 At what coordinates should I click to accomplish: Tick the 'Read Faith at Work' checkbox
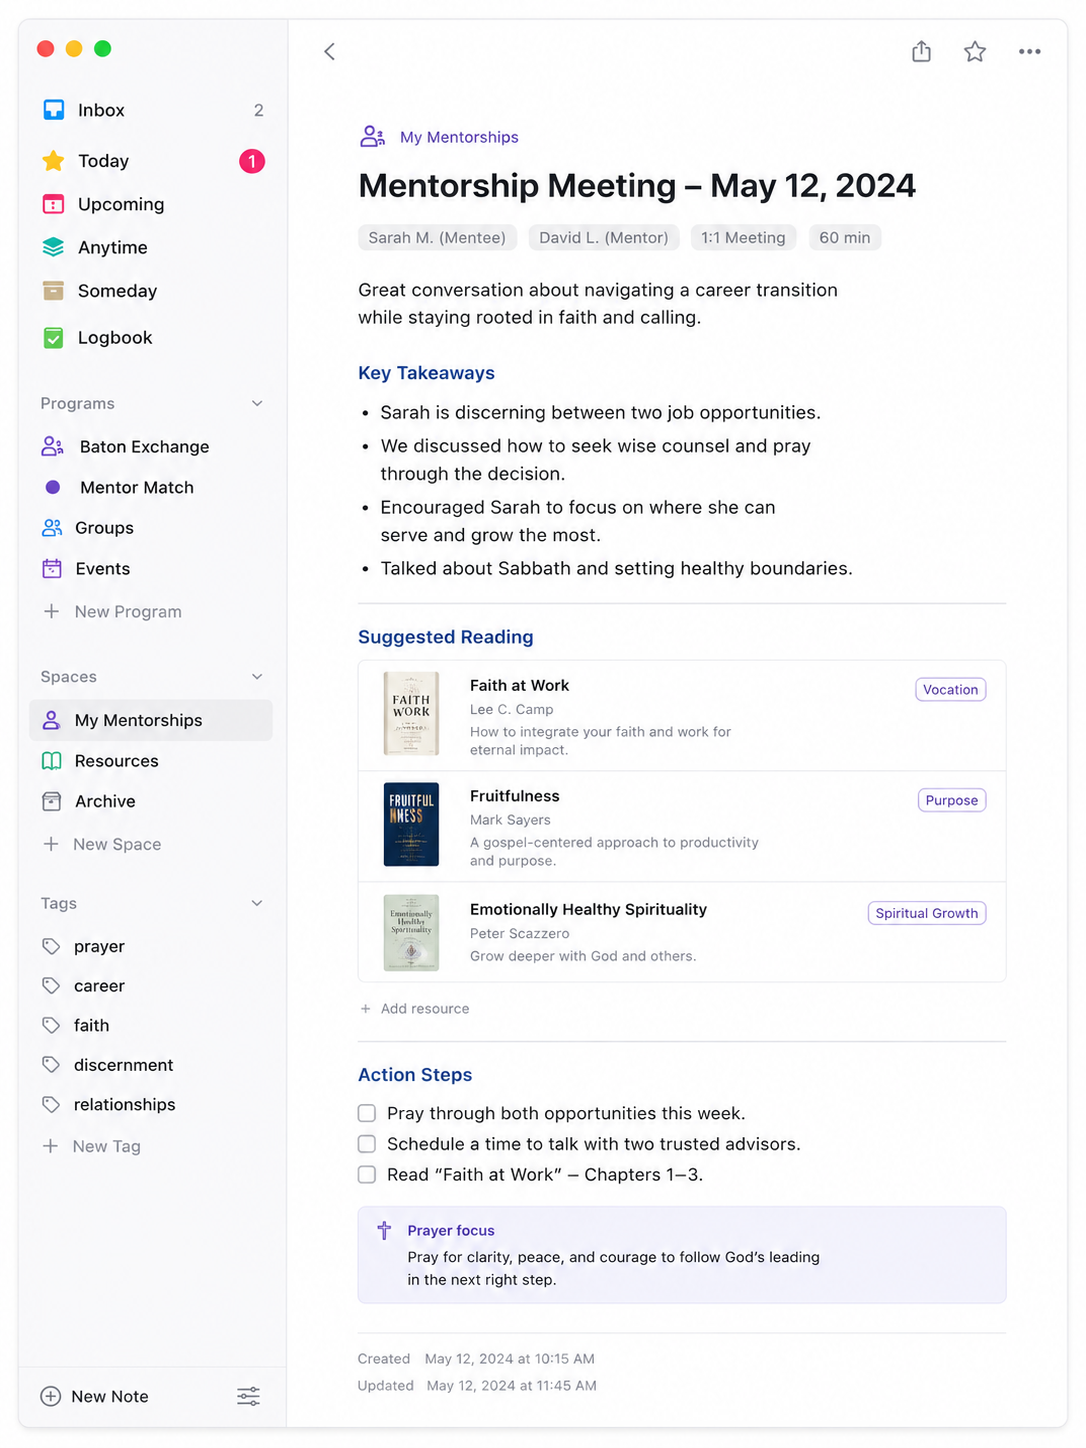(x=367, y=1174)
